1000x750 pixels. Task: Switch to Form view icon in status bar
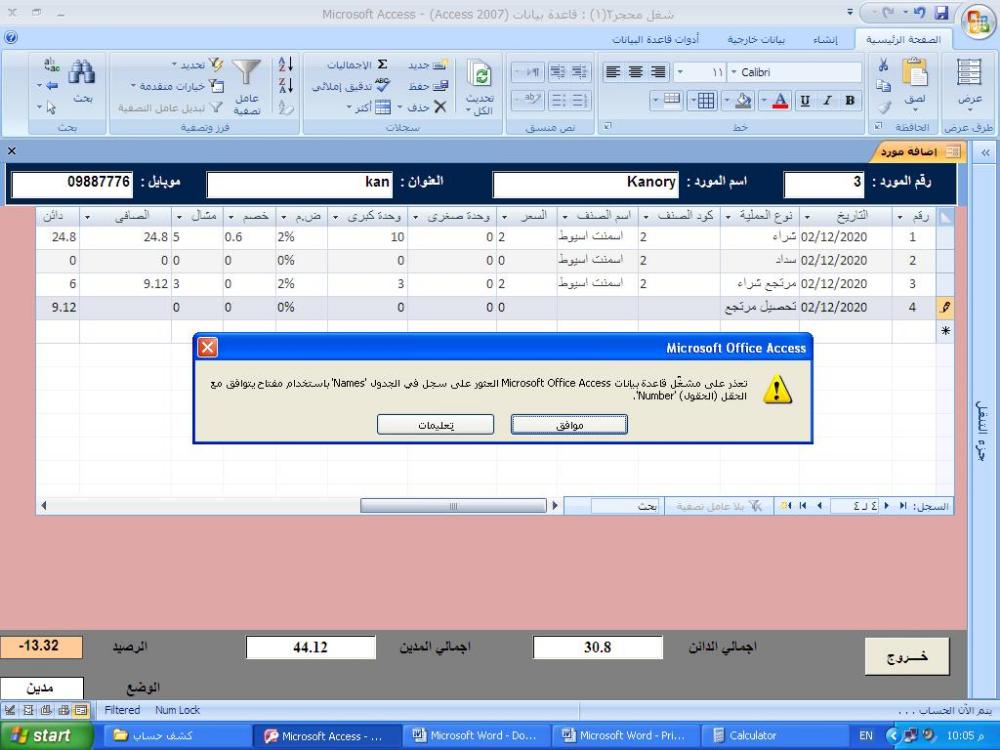(80, 710)
